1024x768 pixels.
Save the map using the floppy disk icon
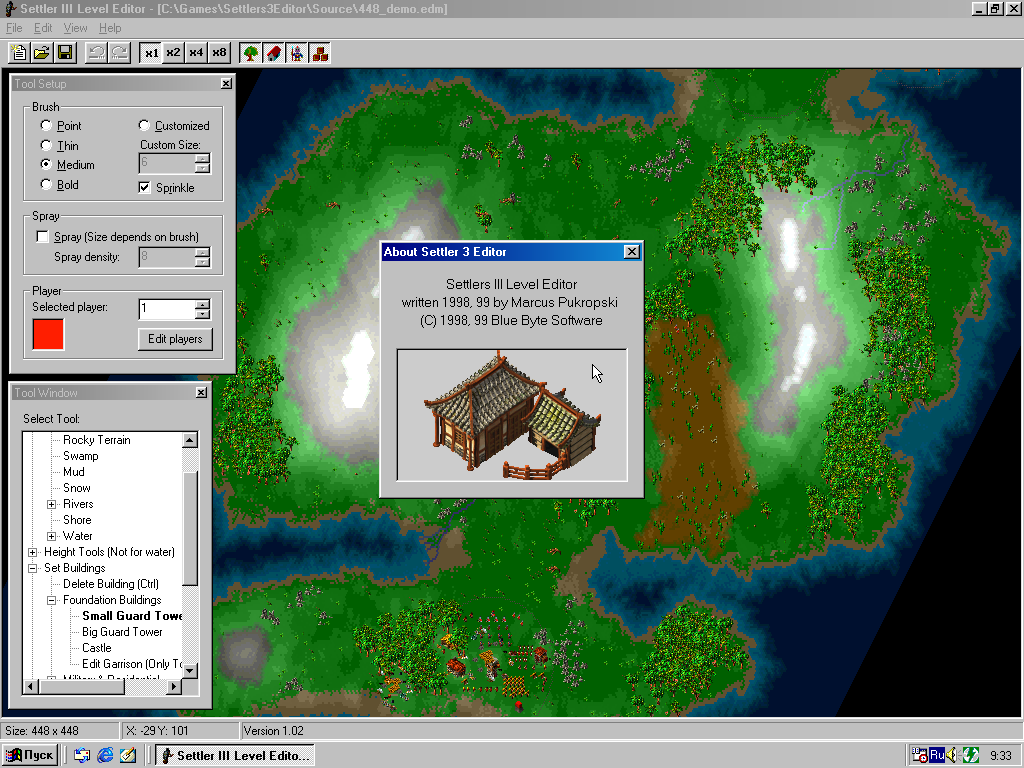coord(64,52)
